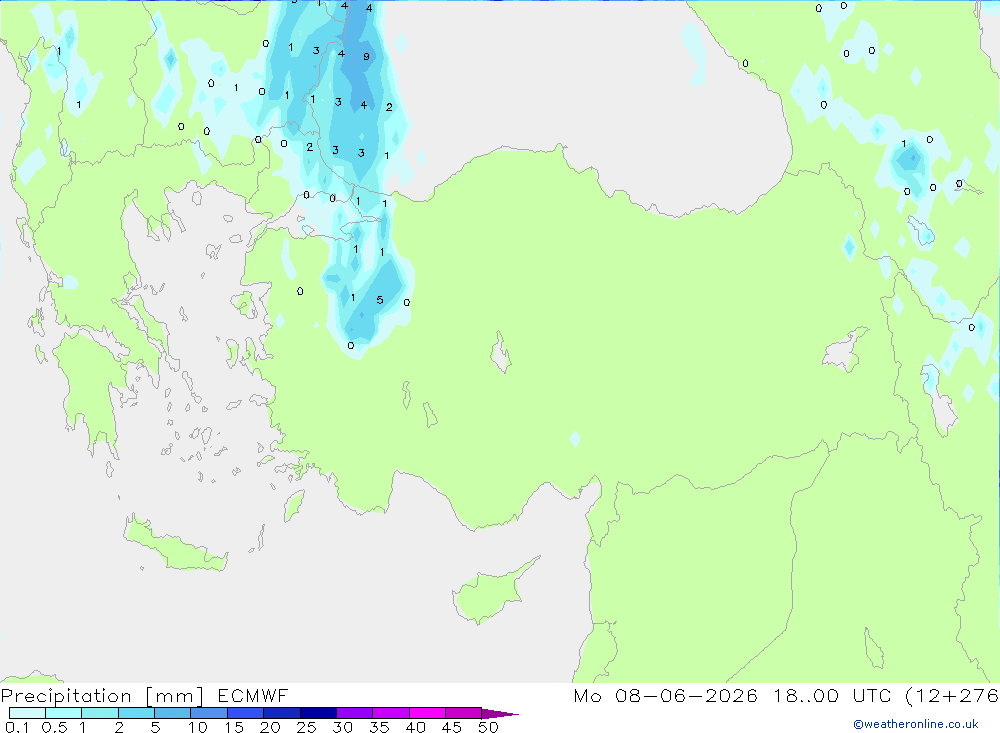Click the 15–20 mm legend color swatch

pos(246,713)
